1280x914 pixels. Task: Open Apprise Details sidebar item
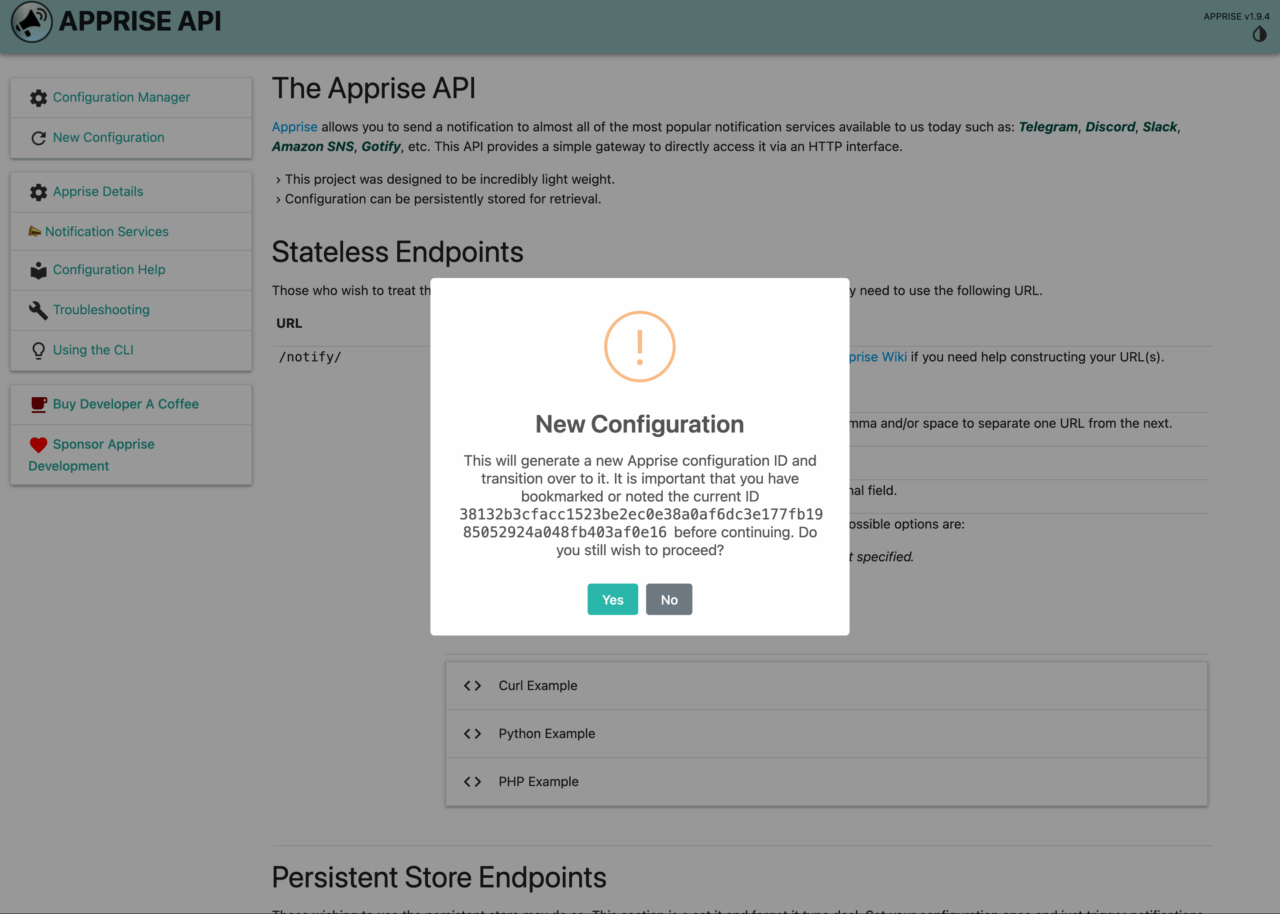[x=131, y=192]
